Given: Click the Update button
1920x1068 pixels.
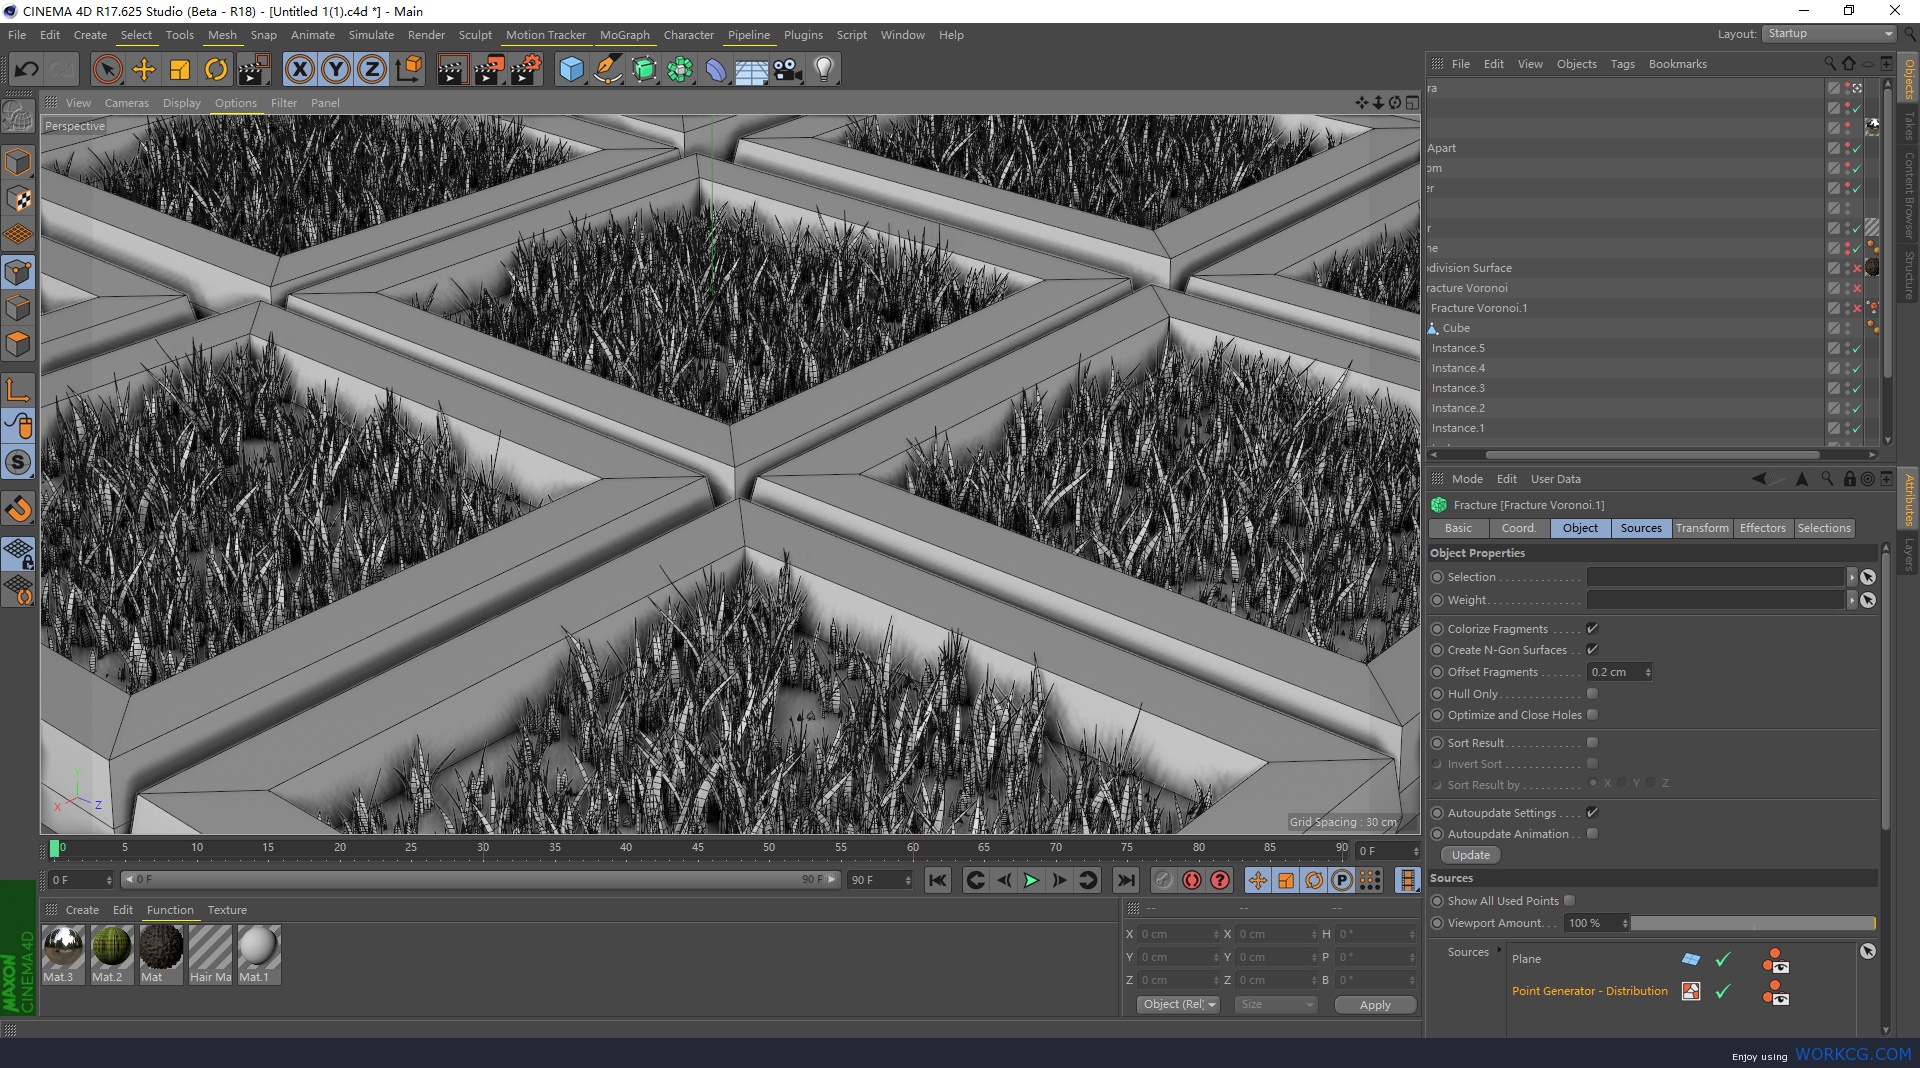Looking at the screenshot, I should tap(1470, 855).
